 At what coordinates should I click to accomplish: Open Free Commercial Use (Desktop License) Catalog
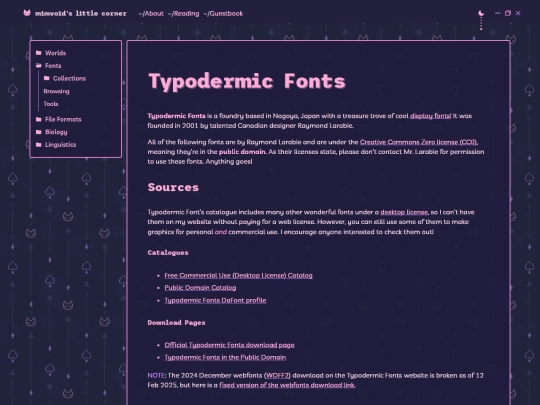(x=238, y=275)
